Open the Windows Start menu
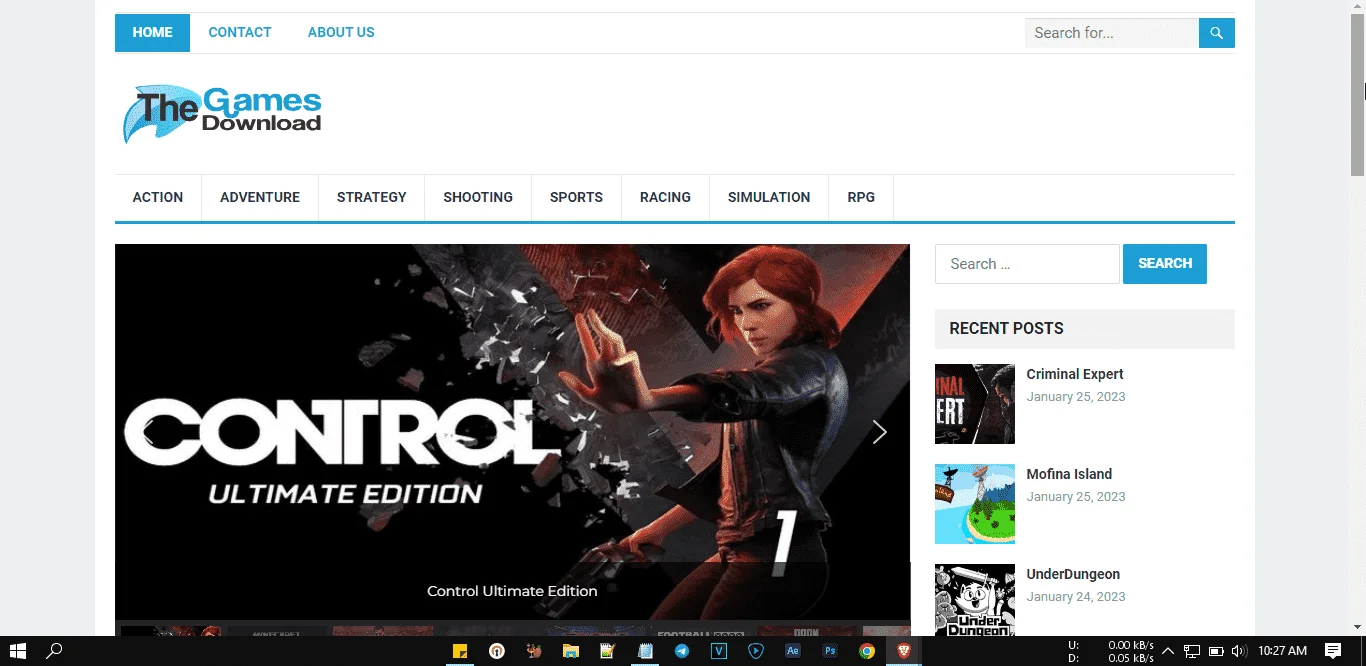1366x666 pixels. tap(17, 651)
